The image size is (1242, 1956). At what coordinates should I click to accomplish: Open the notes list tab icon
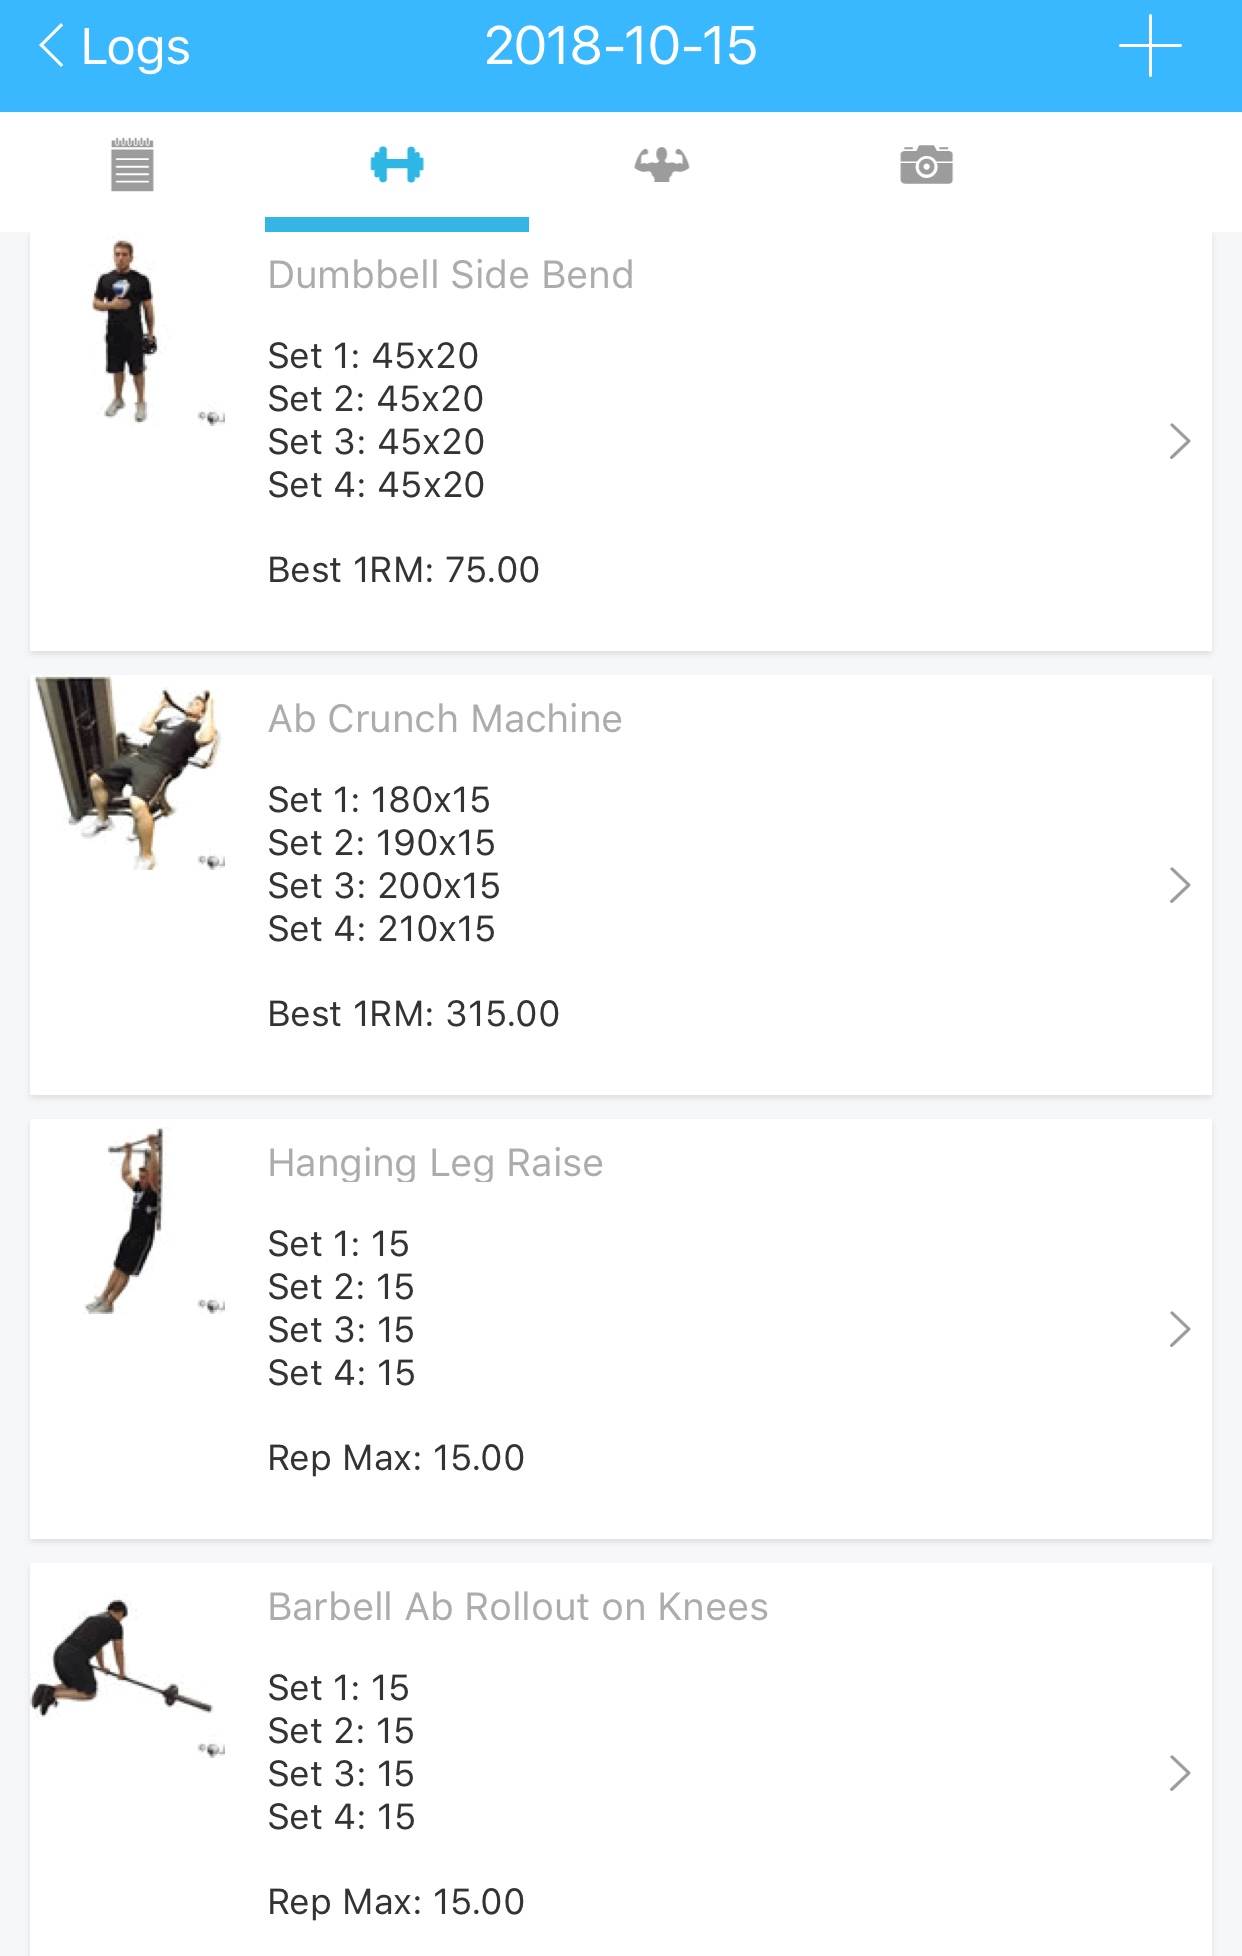pyautogui.click(x=132, y=164)
